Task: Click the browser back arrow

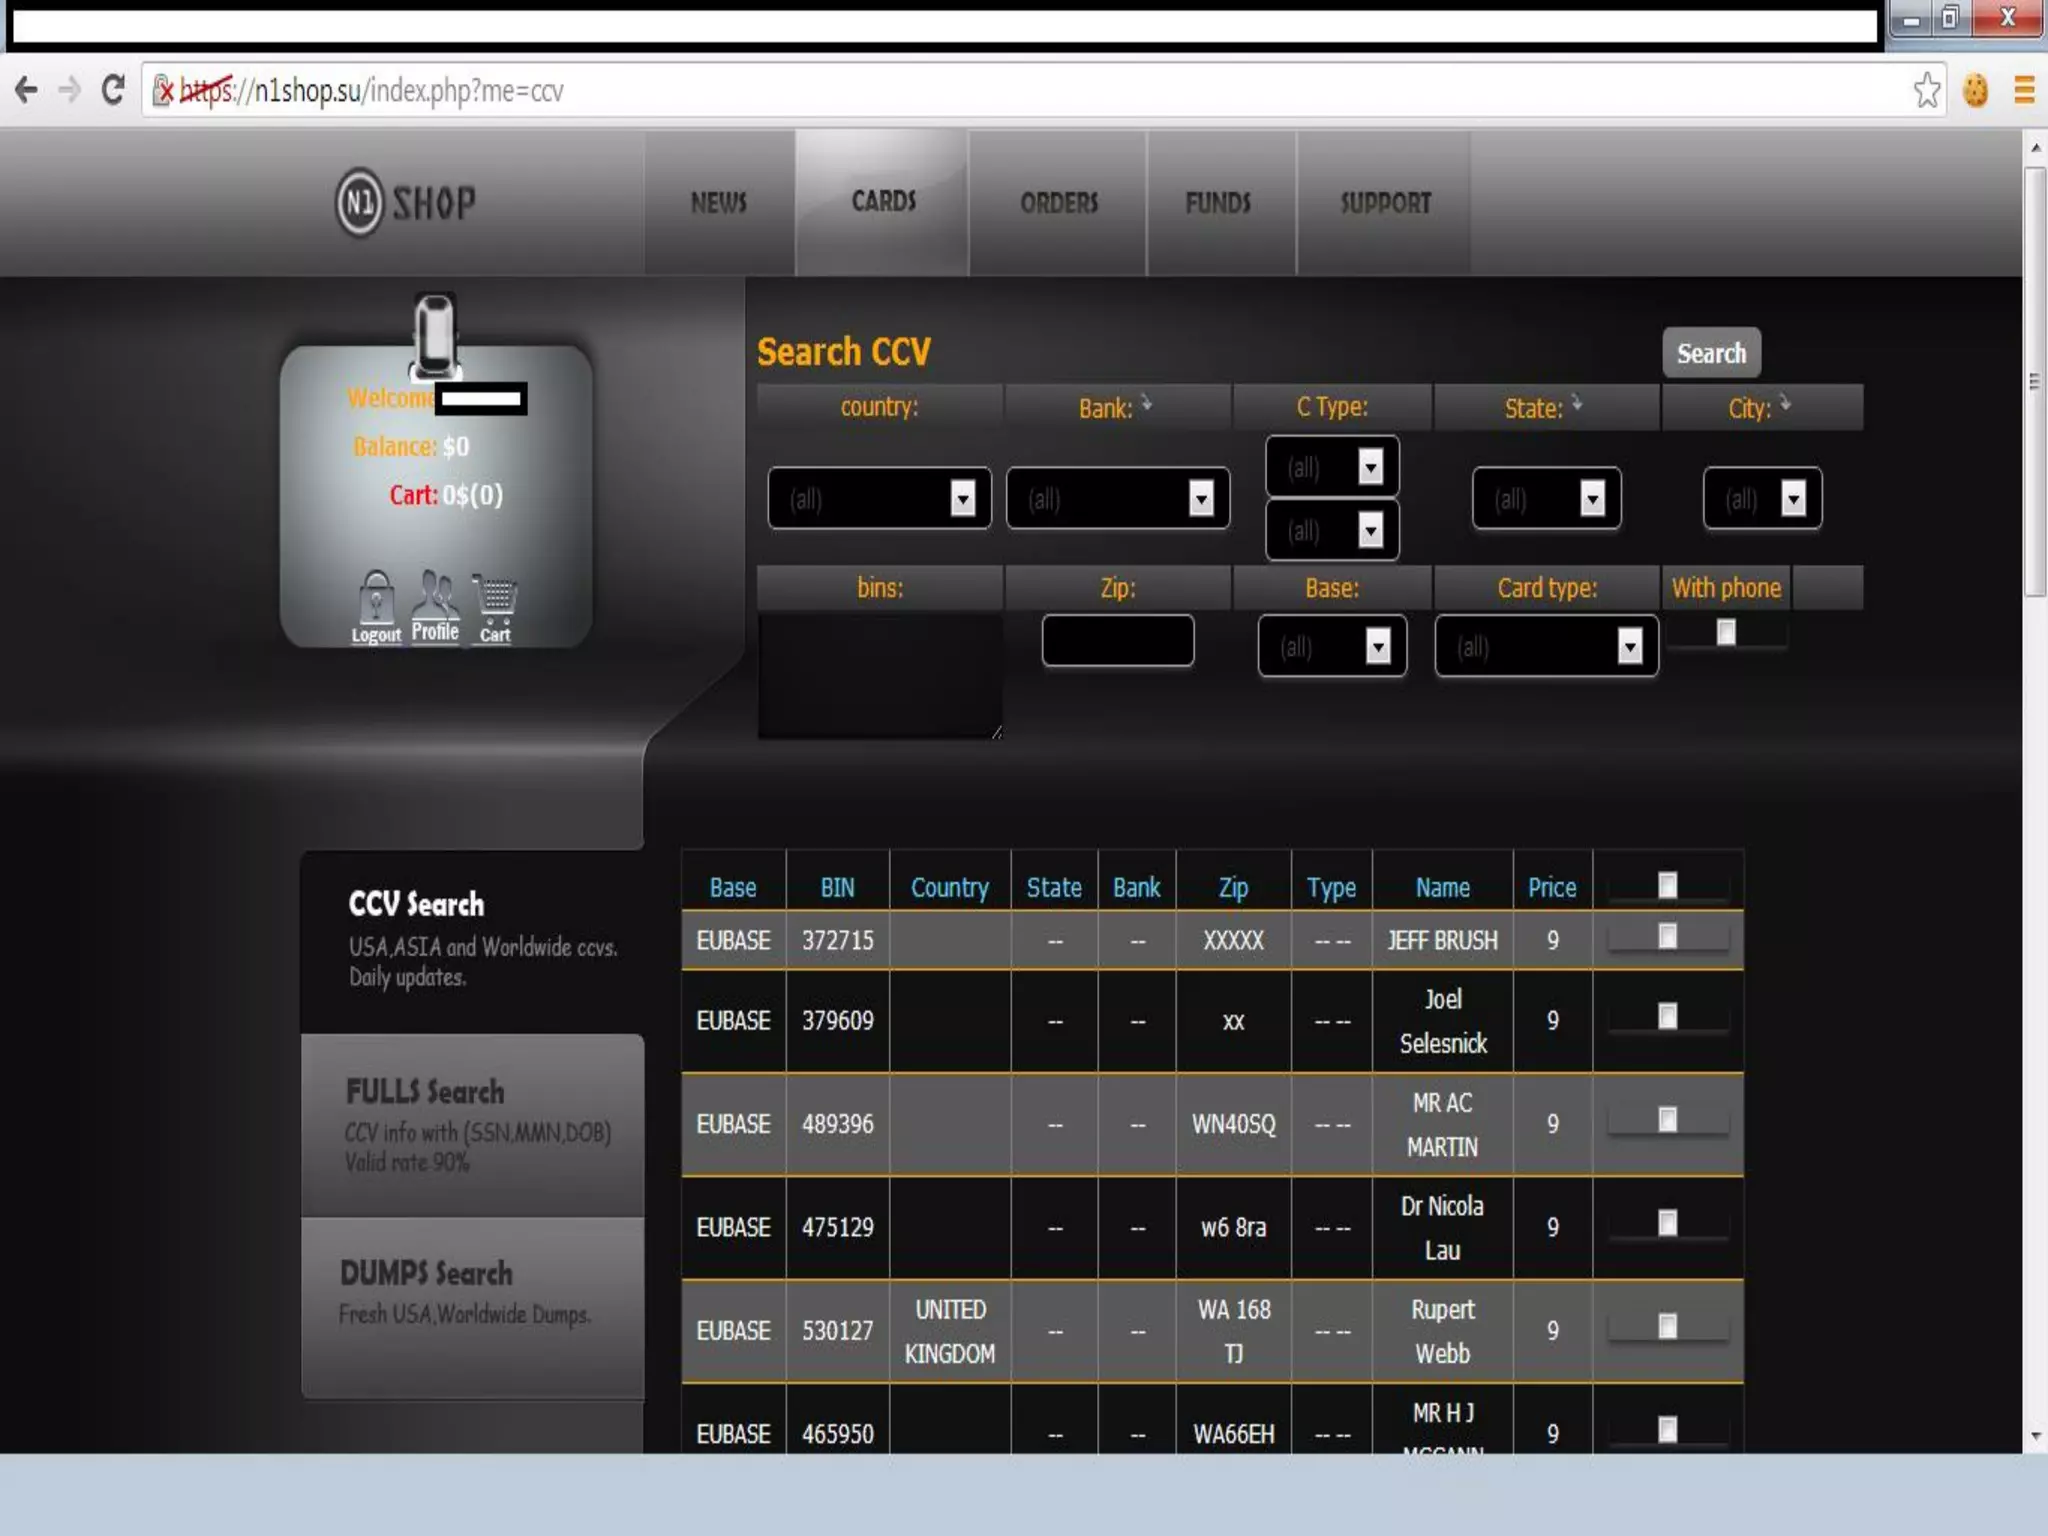Action: (27, 91)
